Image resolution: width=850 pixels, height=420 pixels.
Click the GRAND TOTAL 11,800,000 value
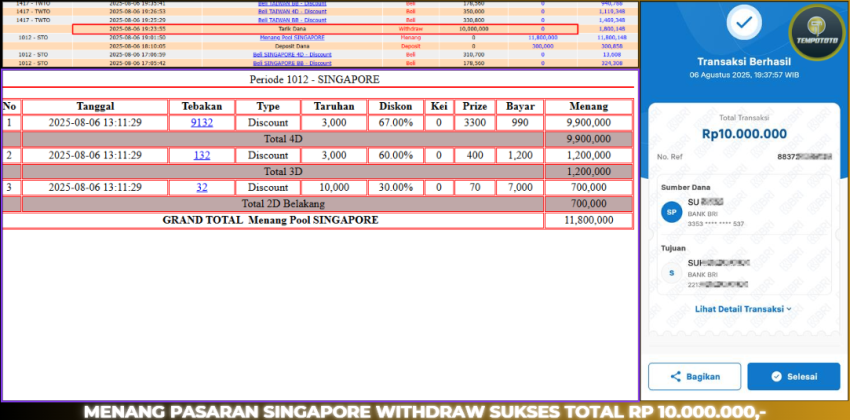click(589, 221)
